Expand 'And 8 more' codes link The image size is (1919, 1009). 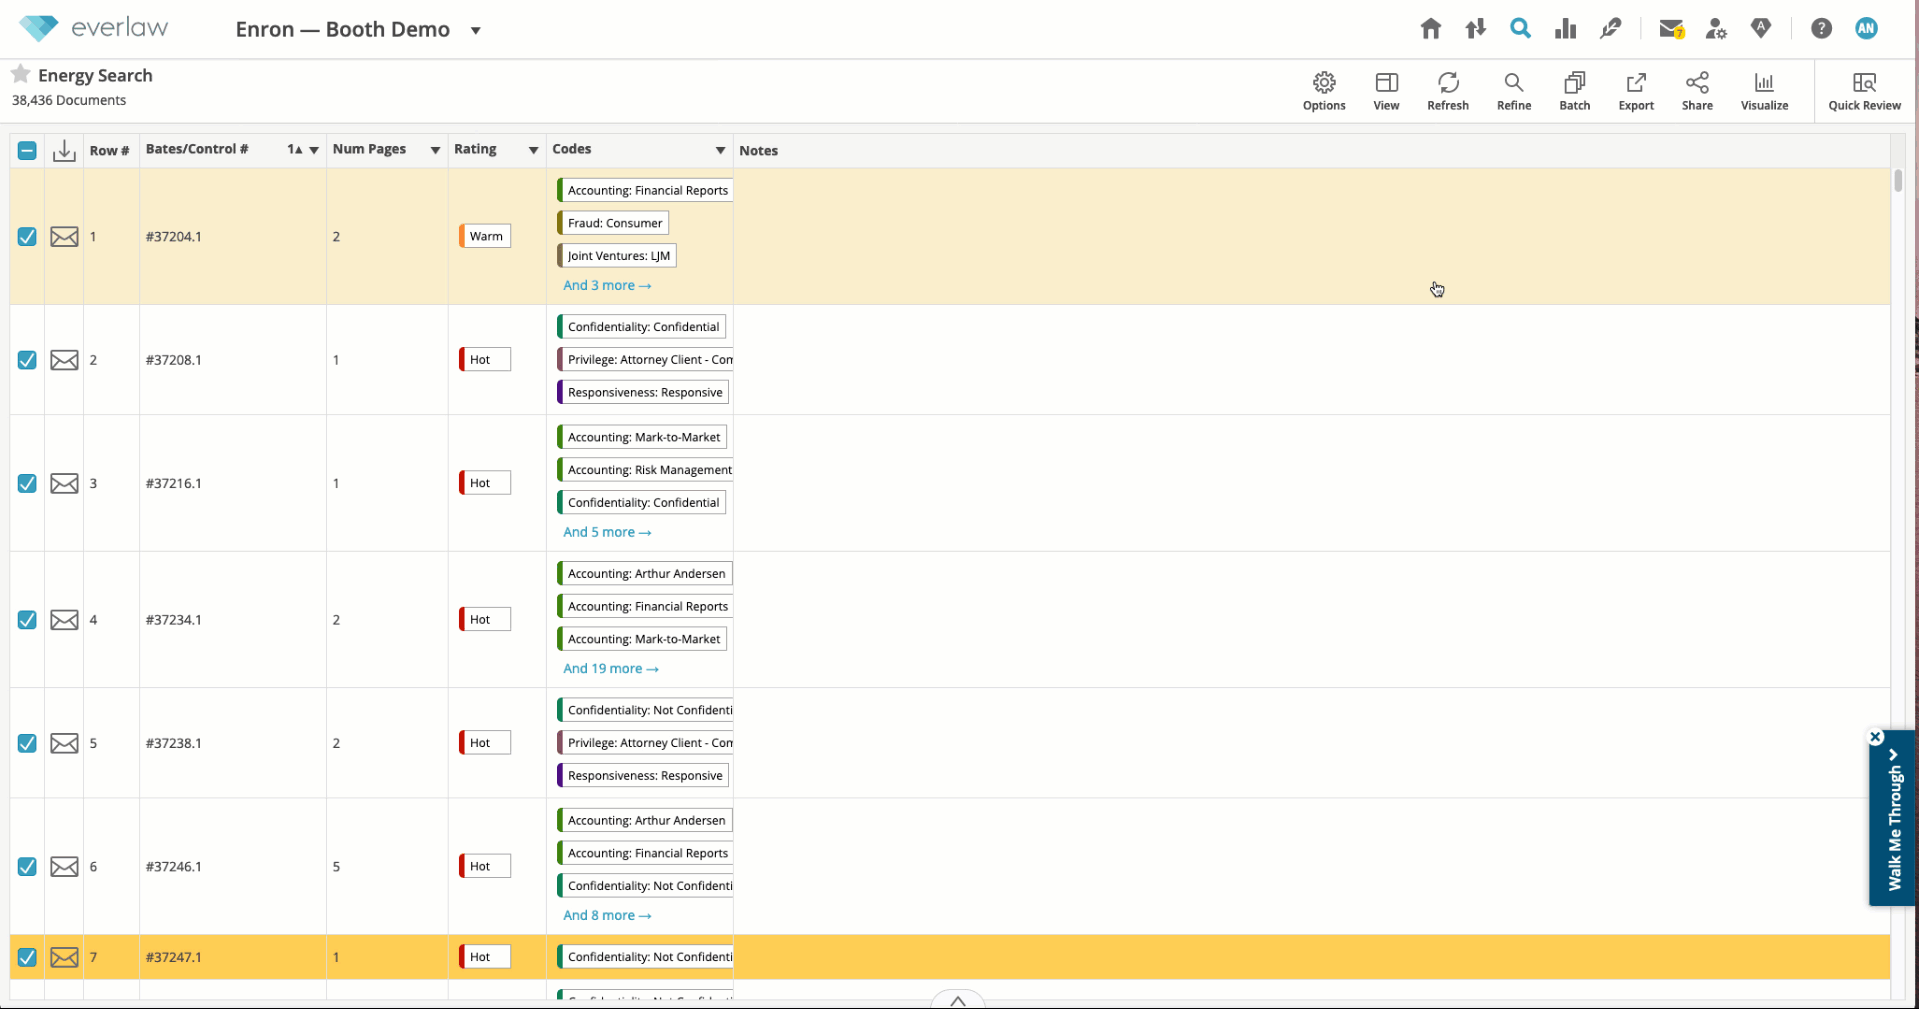(x=607, y=915)
